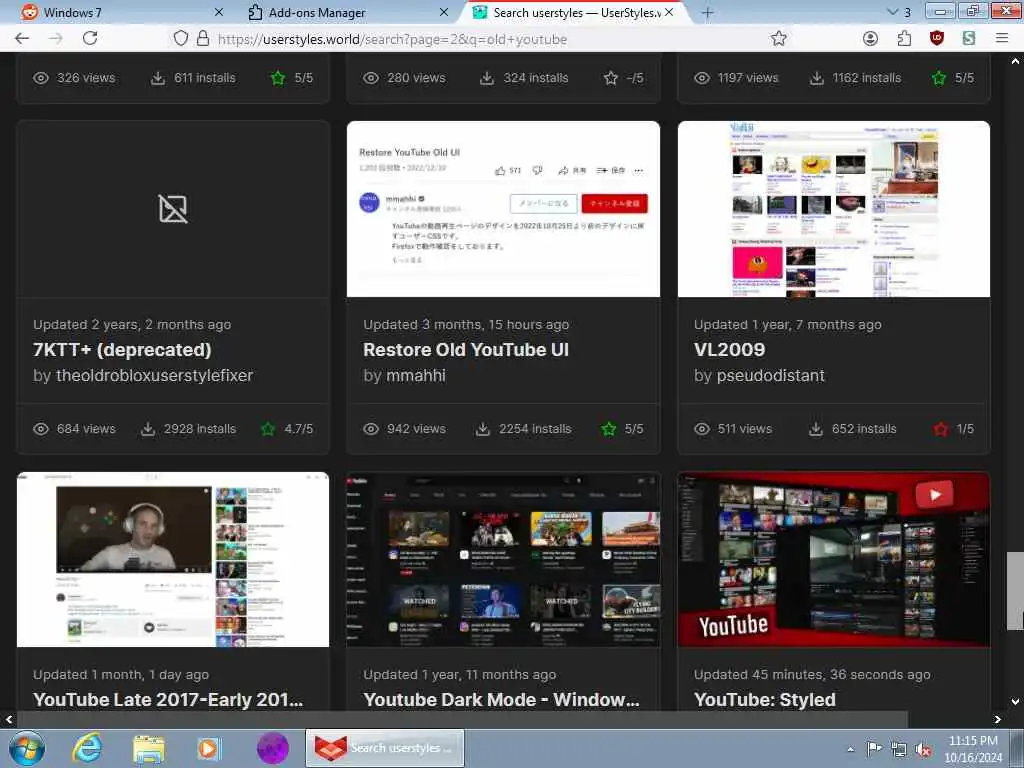Open the Stylus extension icon
This screenshot has height=768, width=1024.
(x=969, y=39)
